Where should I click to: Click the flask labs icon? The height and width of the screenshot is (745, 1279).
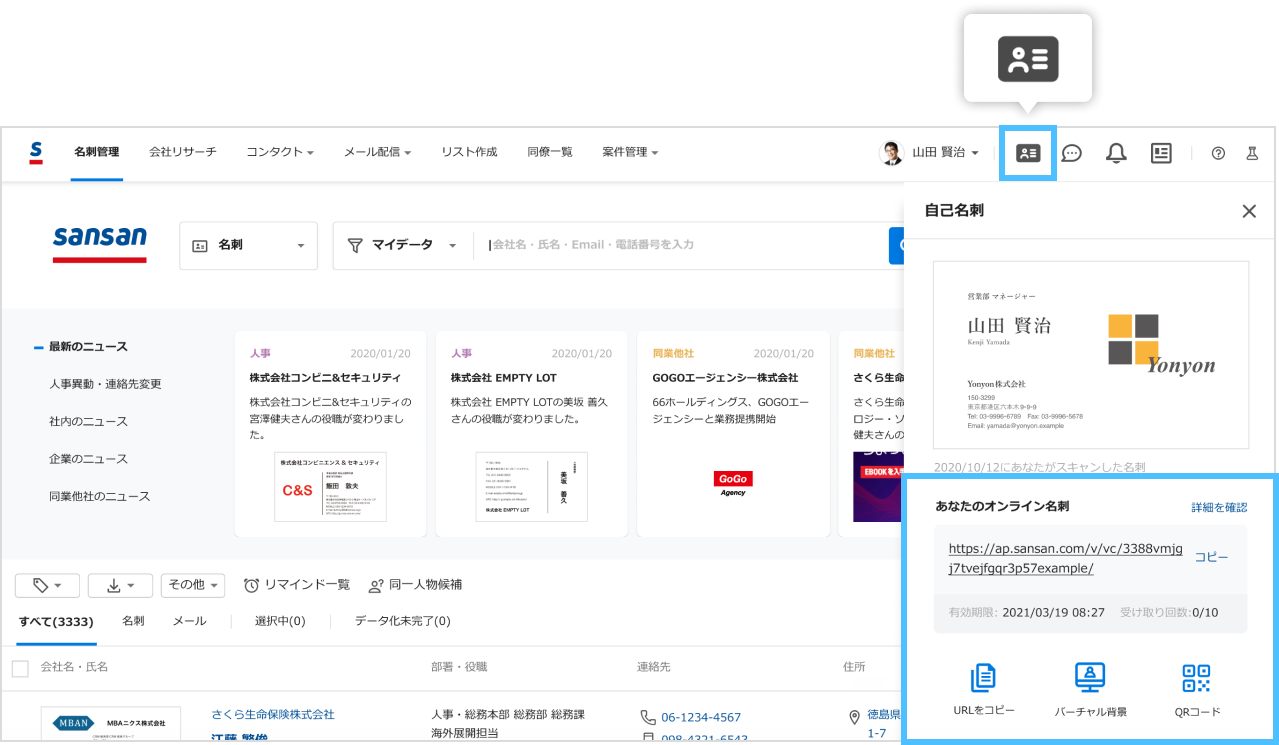[x=1251, y=153]
